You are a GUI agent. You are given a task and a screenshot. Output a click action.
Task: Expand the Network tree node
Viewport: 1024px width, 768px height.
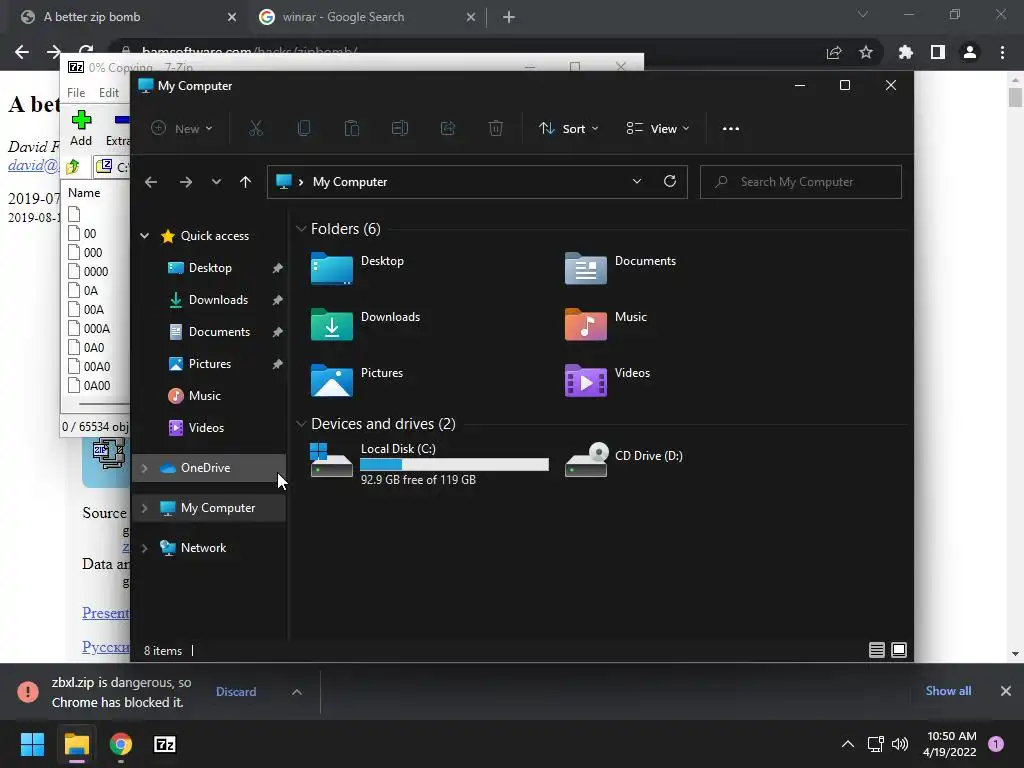(144, 548)
